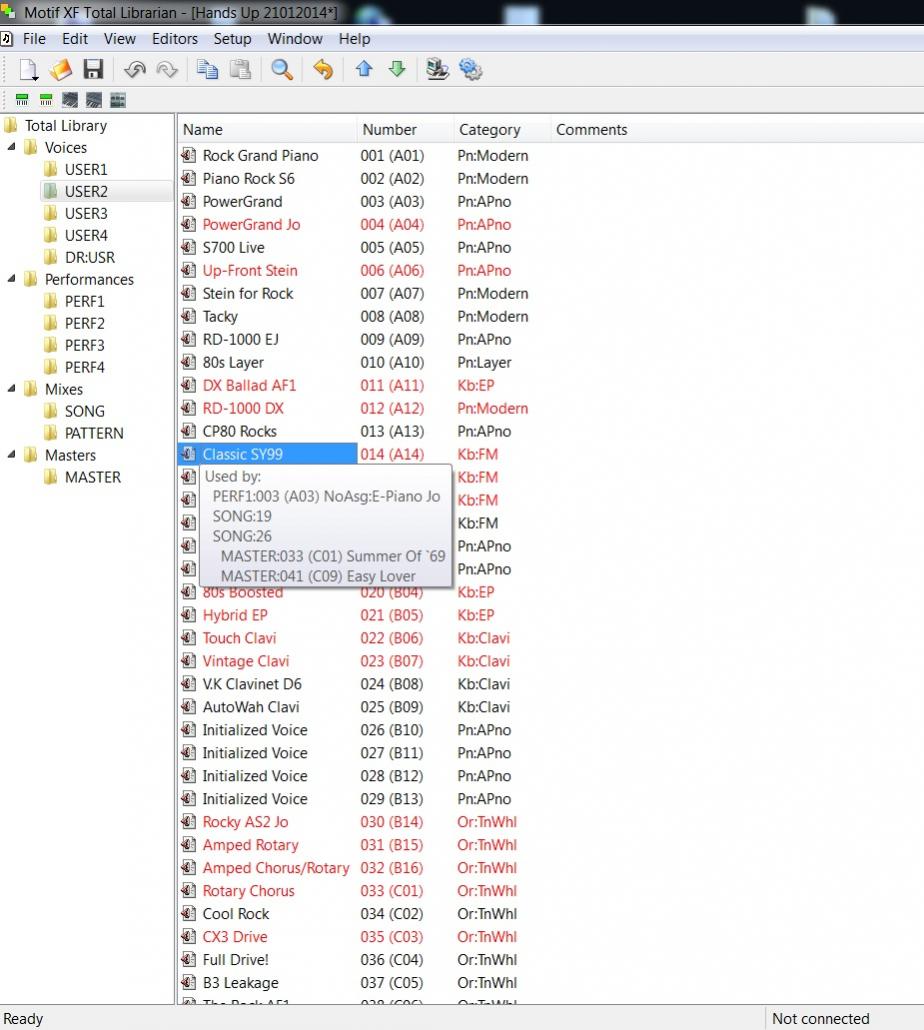Click folder icon next to DR:USR
The image size is (924, 1030).
click(x=51, y=257)
